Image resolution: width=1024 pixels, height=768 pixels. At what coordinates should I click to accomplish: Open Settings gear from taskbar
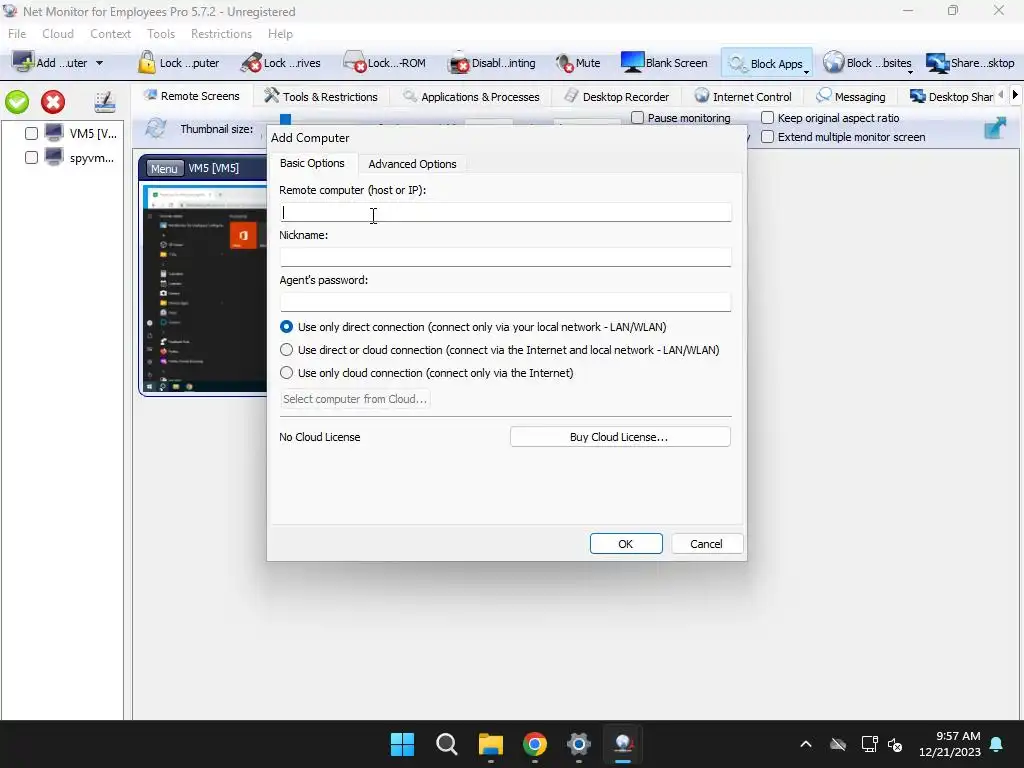[x=579, y=744]
